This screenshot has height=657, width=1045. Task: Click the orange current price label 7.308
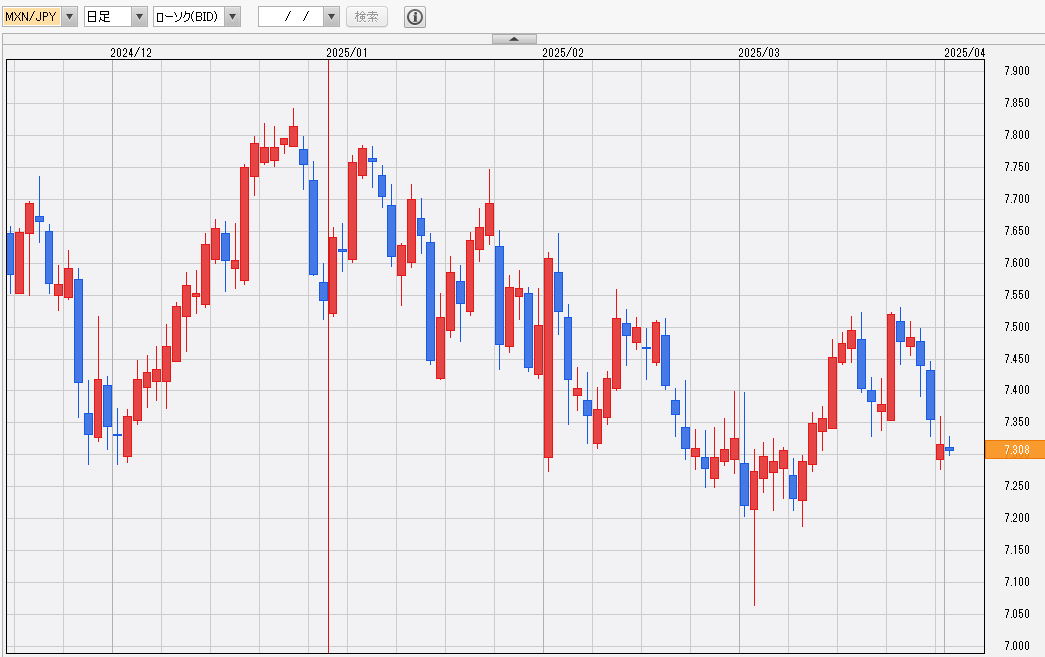(x=1014, y=450)
